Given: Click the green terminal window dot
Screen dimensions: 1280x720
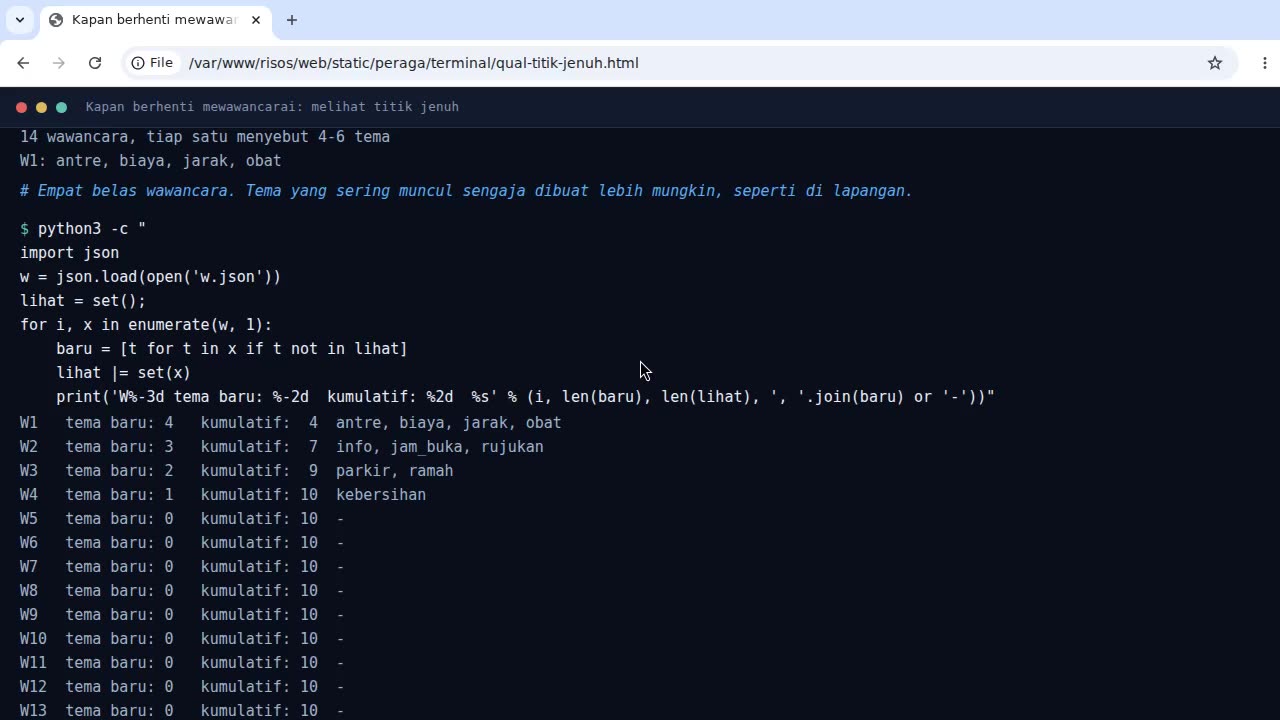Looking at the screenshot, I should (x=61, y=107).
